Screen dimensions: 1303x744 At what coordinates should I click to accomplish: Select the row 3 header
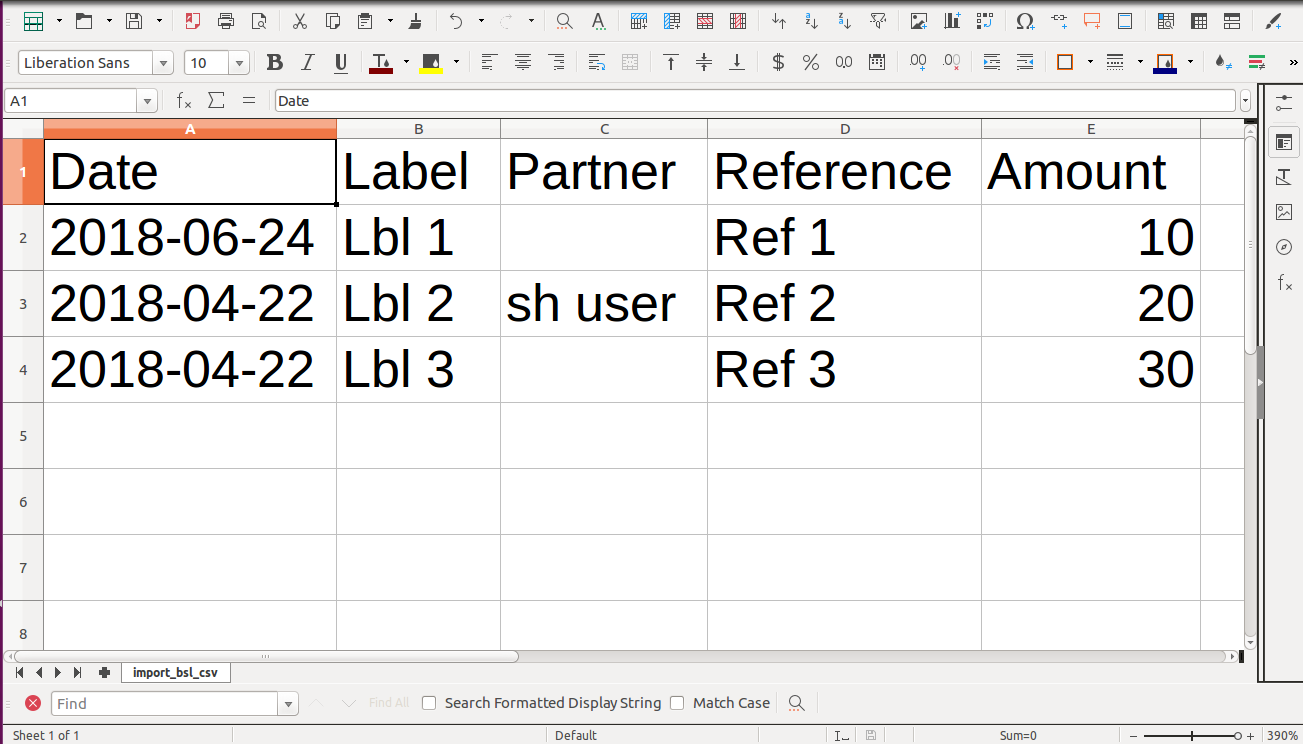click(23, 304)
